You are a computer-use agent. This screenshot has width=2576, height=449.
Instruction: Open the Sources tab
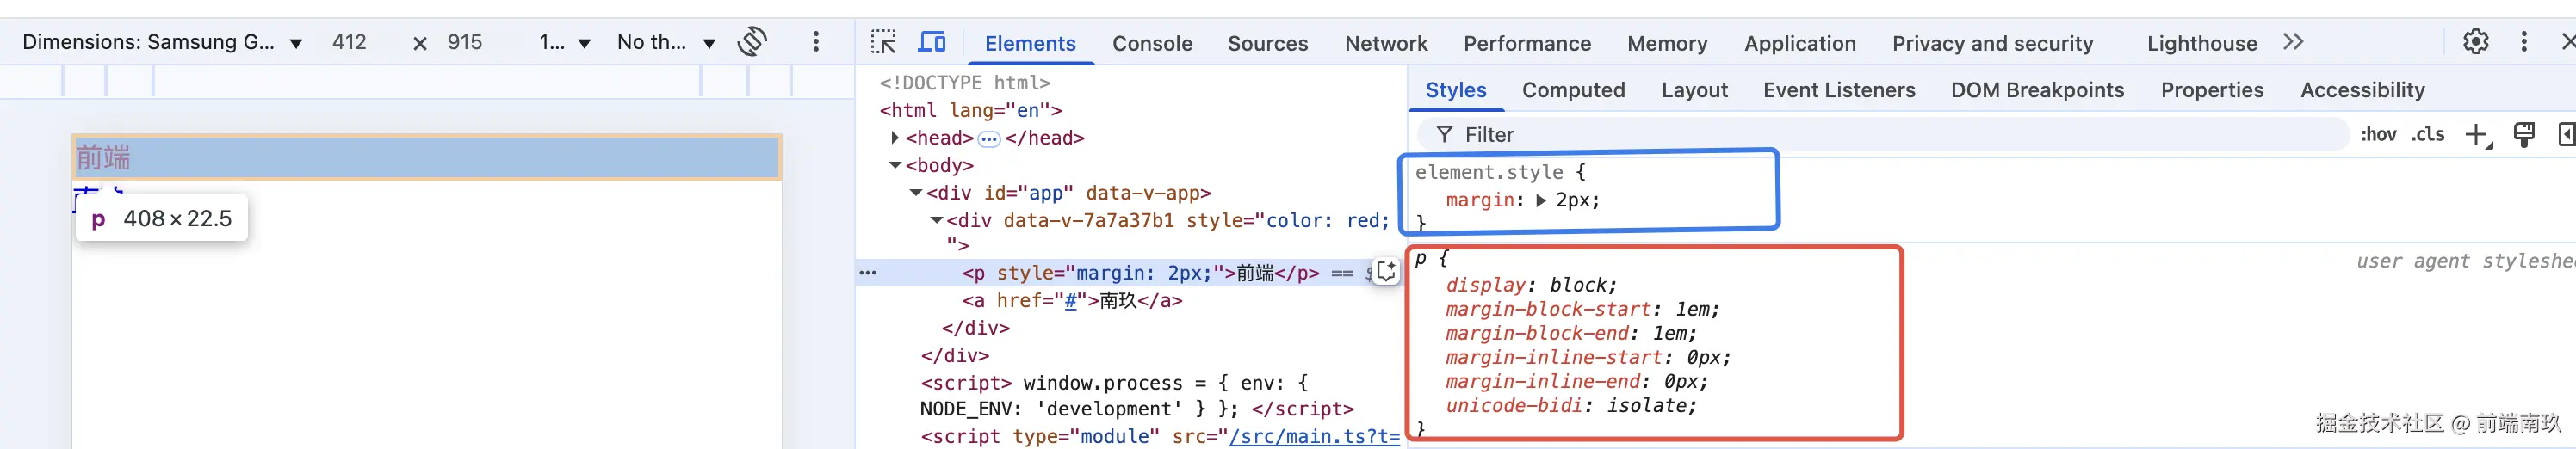pos(1268,43)
